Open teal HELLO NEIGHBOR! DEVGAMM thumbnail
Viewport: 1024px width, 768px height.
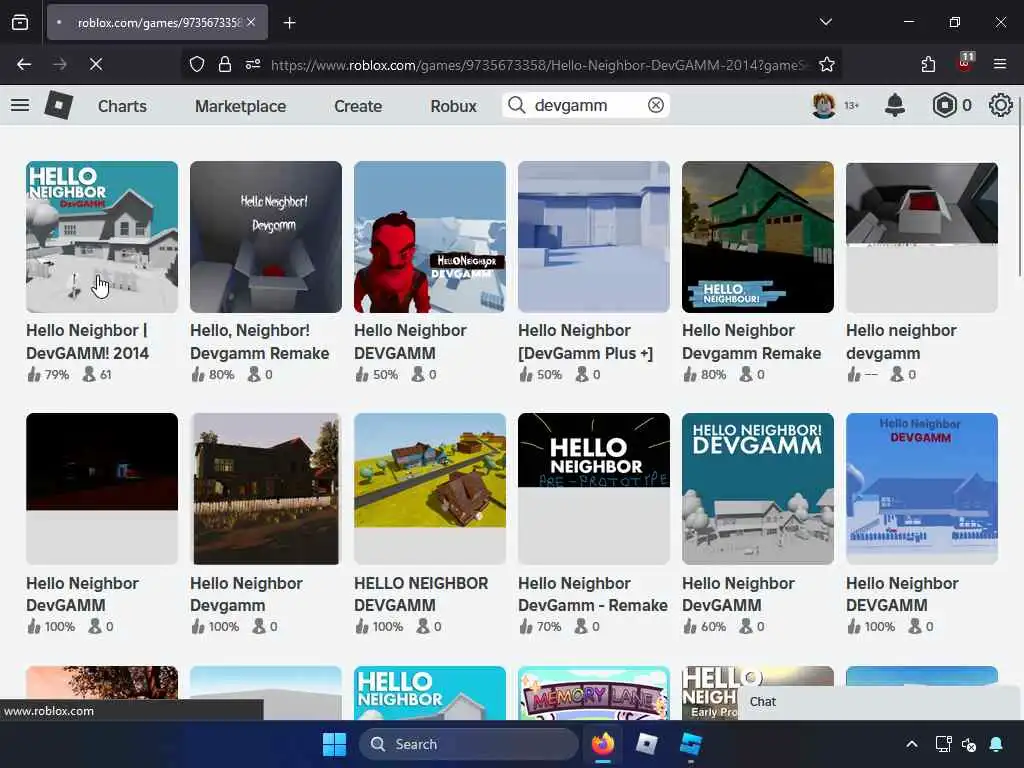tap(758, 488)
